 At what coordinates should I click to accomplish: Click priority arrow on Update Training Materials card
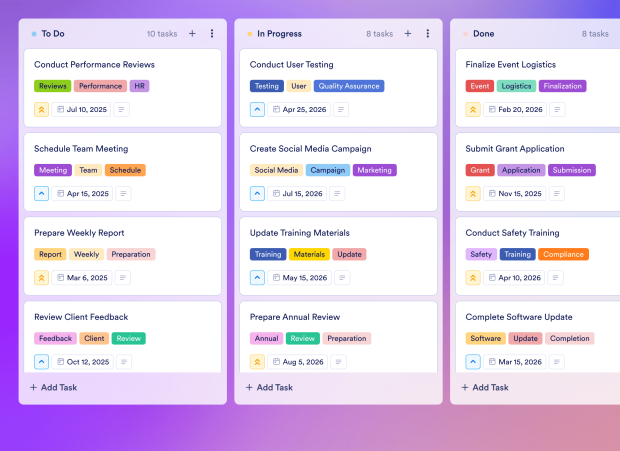tap(258, 278)
